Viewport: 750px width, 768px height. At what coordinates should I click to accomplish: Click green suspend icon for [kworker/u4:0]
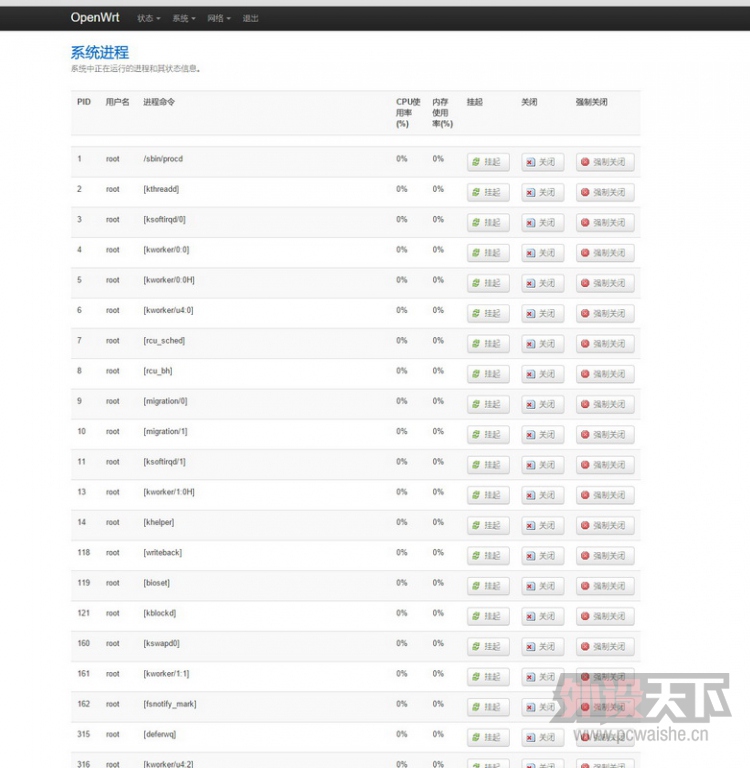pos(476,313)
